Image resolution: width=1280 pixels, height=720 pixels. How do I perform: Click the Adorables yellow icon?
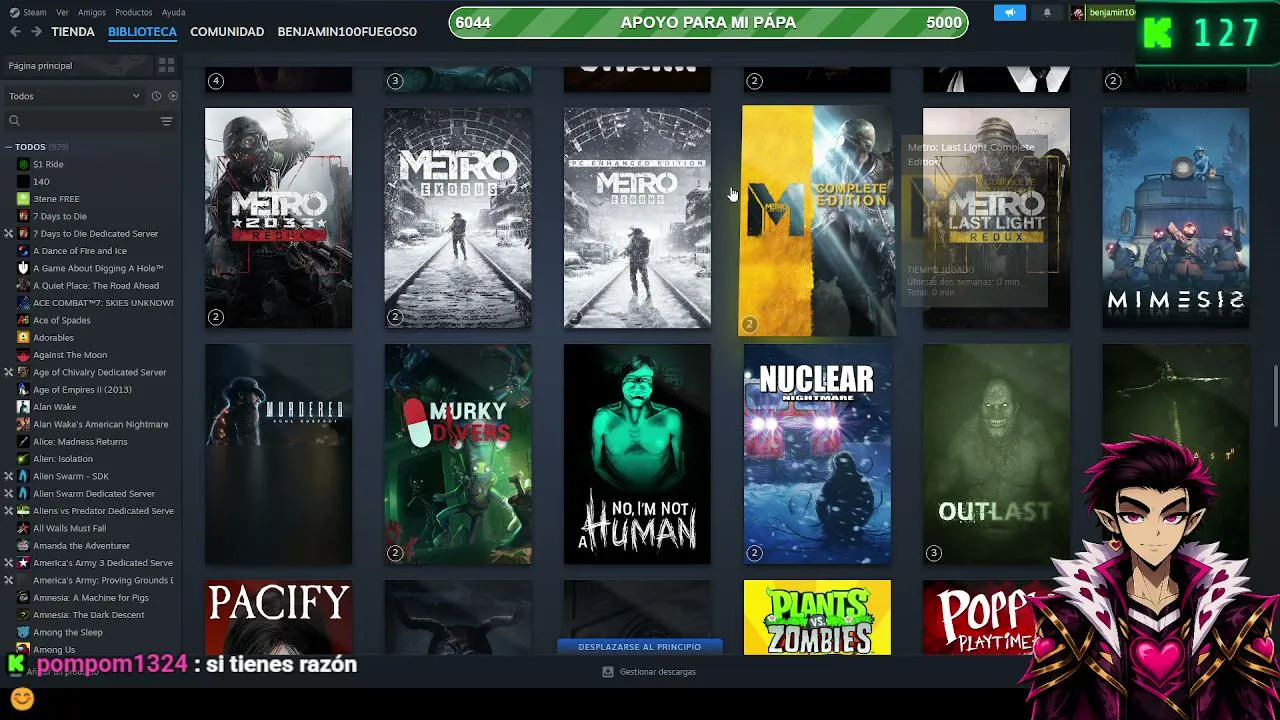[x=23, y=338]
